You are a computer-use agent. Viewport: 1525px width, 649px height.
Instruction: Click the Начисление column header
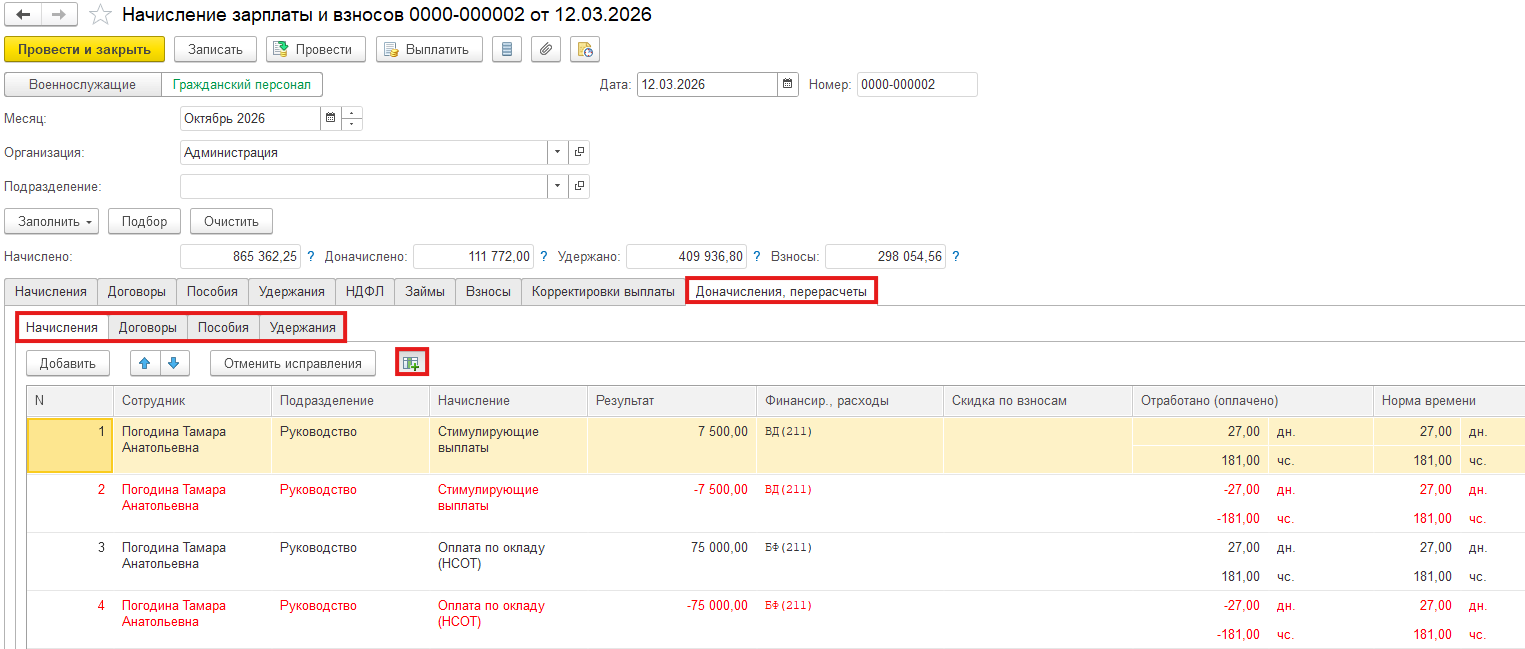pos(508,401)
